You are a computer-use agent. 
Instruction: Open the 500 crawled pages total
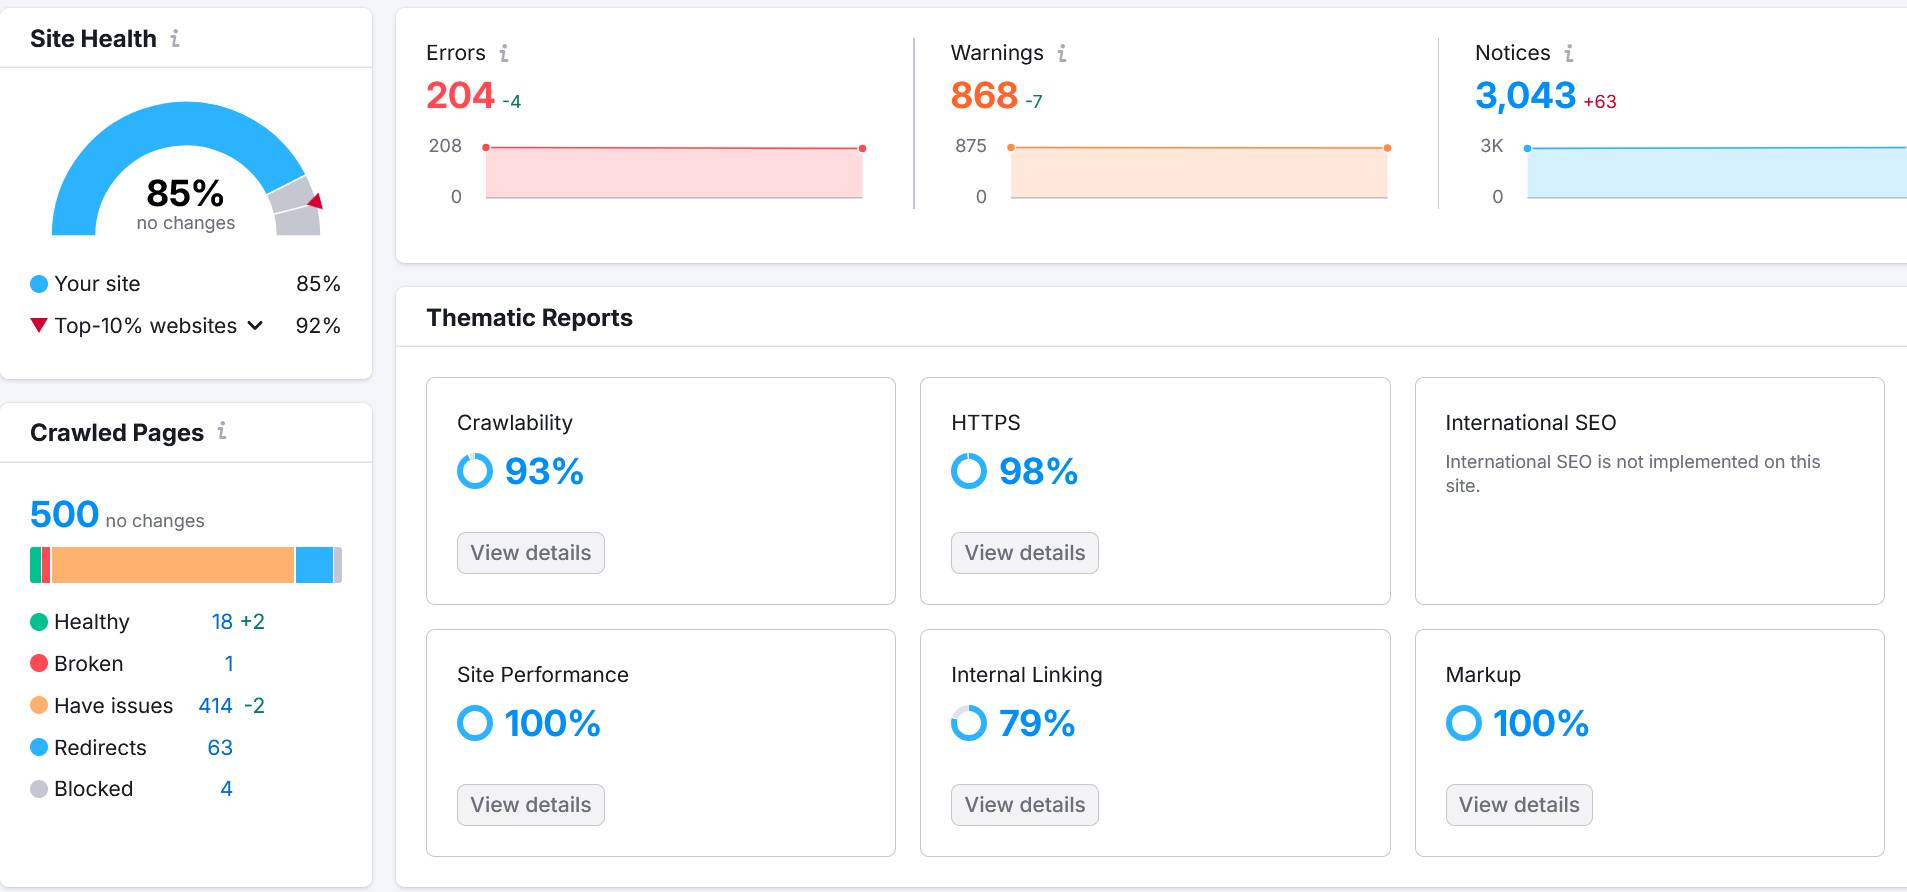tap(64, 514)
